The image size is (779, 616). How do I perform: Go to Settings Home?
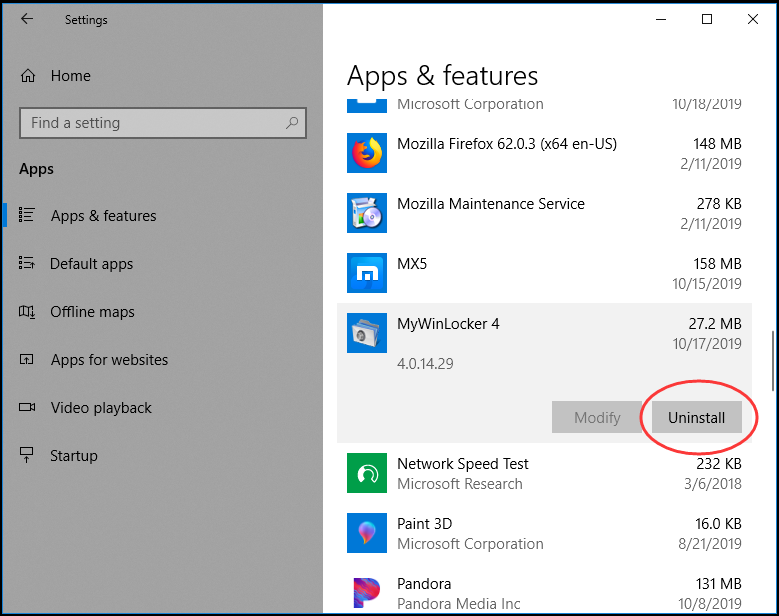pyautogui.click(x=71, y=76)
